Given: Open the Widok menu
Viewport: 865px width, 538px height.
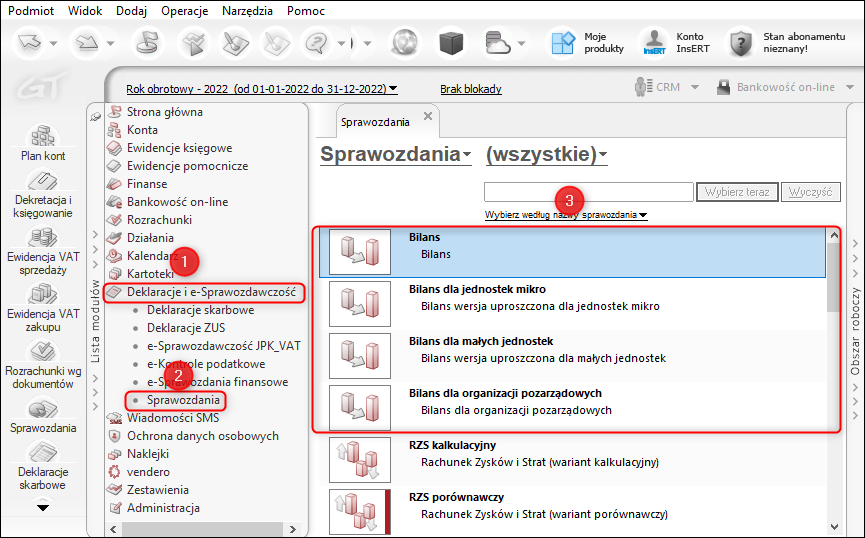Looking at the screenshot, I should pos(85,10).
